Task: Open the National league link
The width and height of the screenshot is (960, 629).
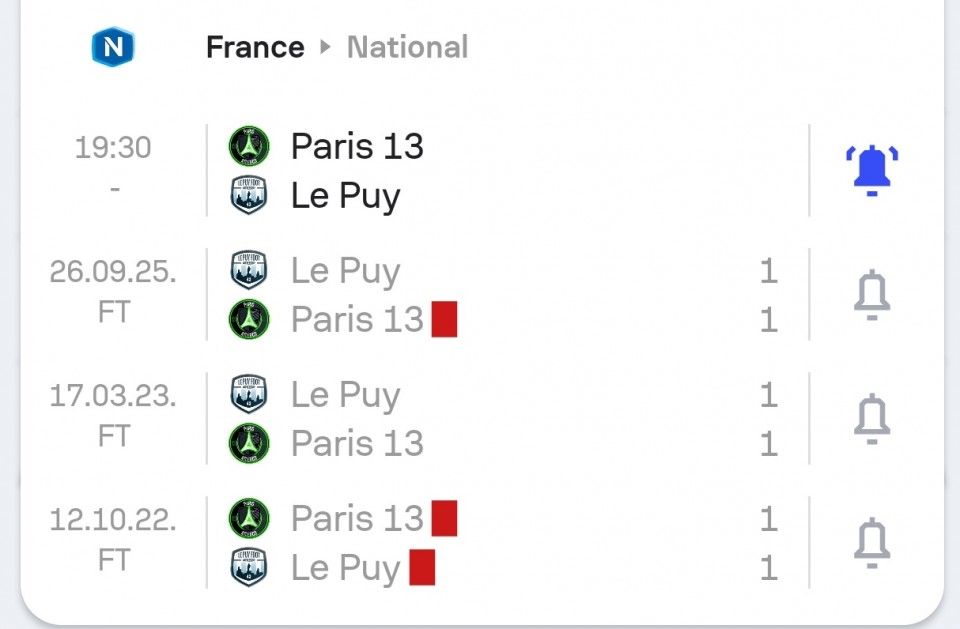Action: point(407,47)
